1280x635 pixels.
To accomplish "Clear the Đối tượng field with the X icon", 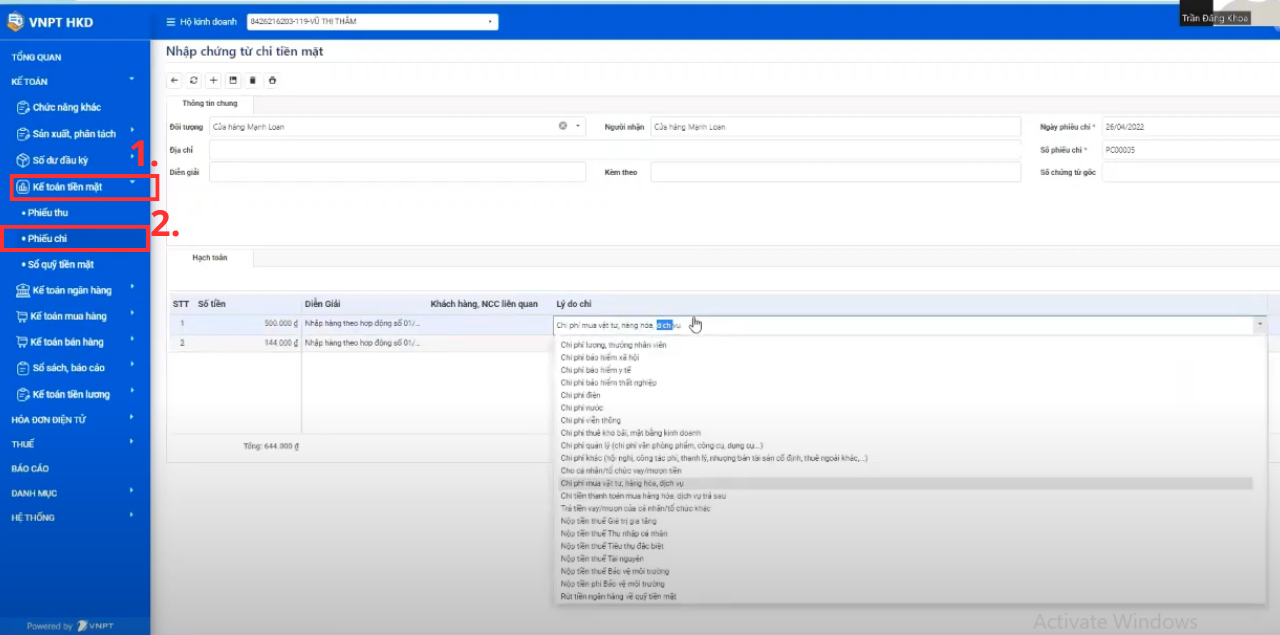I will pos(563,126).
